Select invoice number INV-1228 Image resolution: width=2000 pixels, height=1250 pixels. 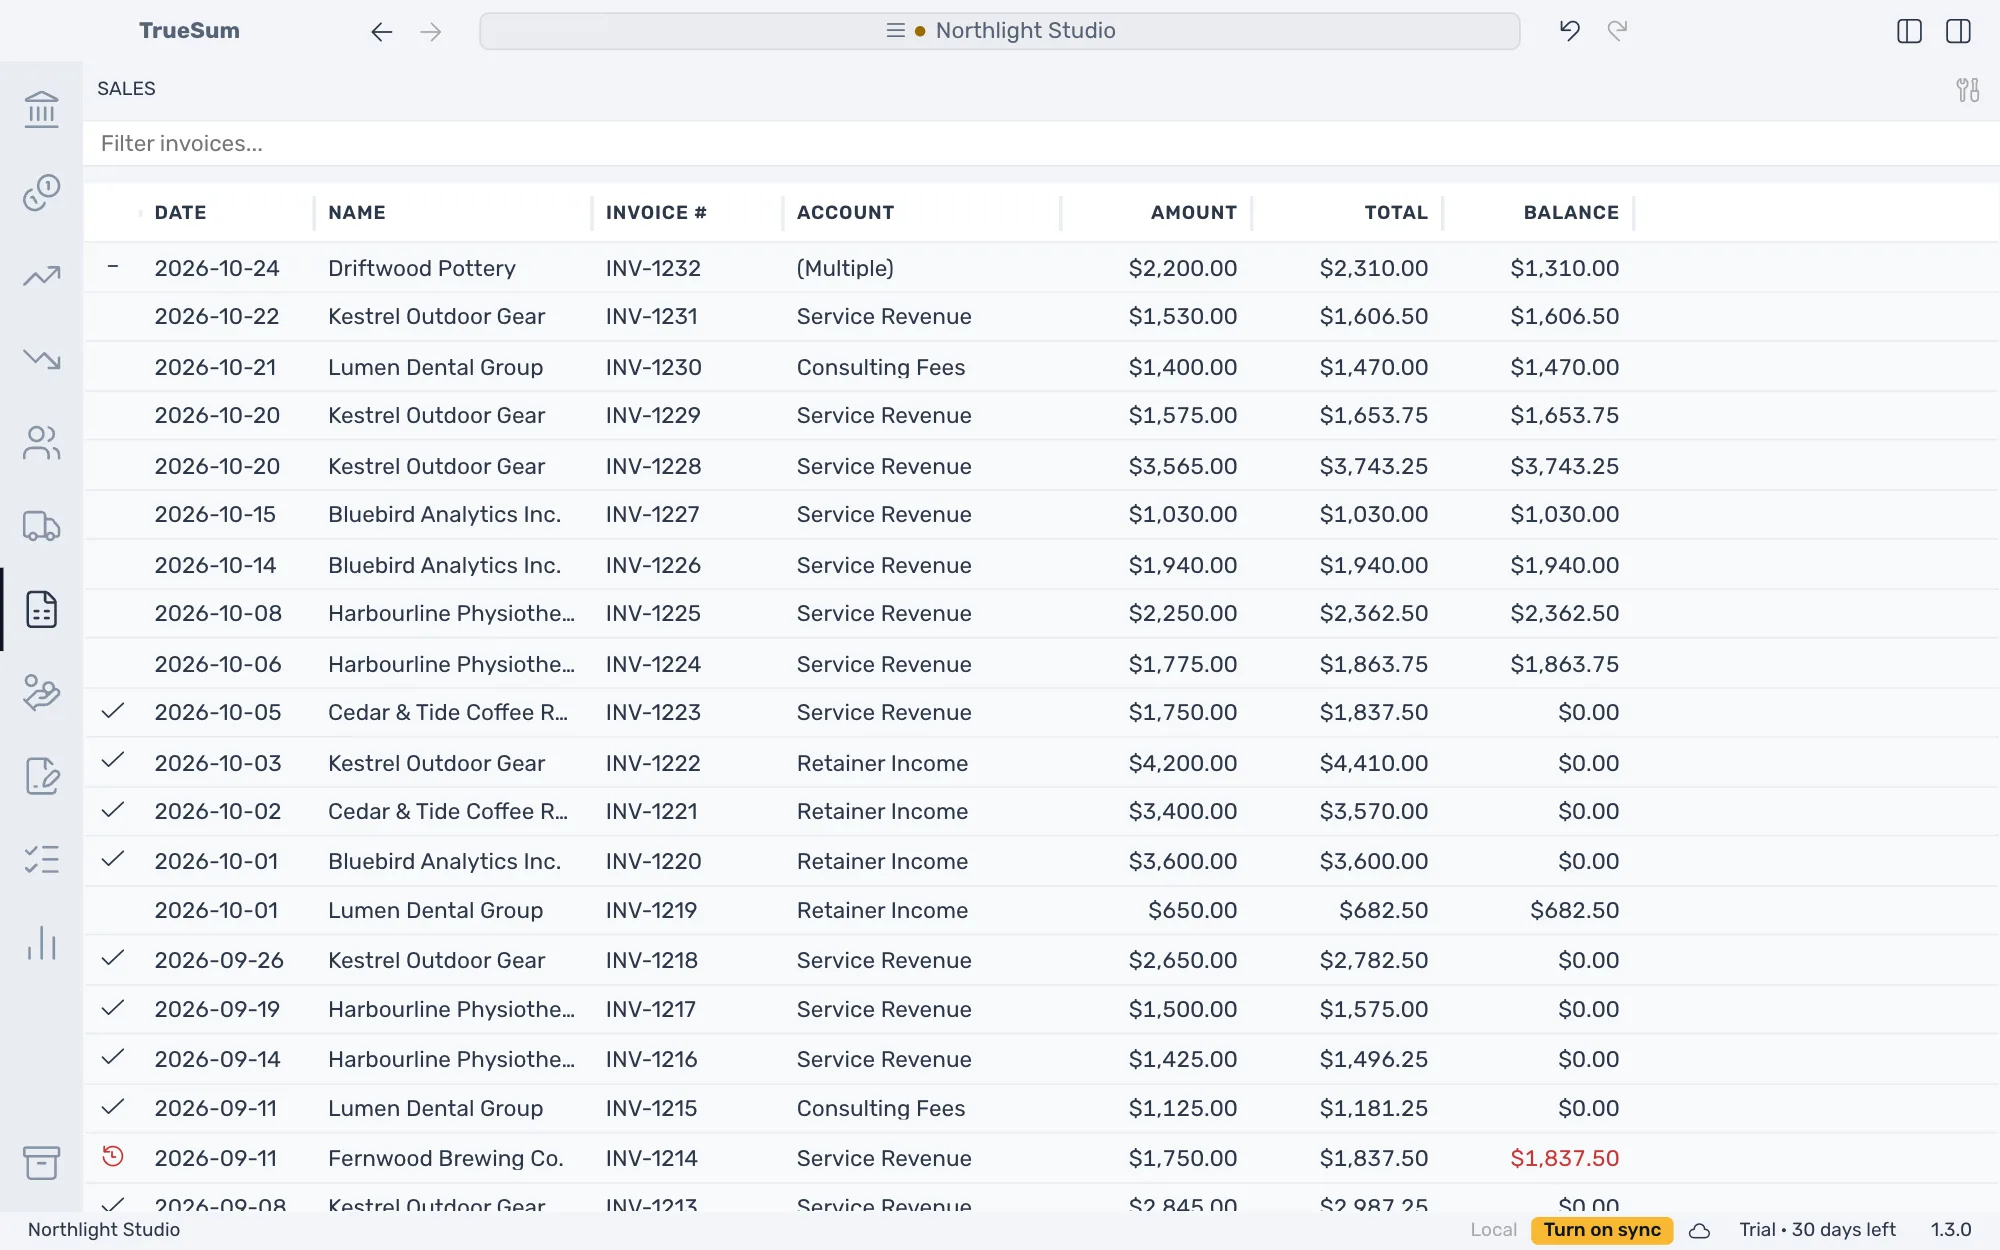pos(653,466)
